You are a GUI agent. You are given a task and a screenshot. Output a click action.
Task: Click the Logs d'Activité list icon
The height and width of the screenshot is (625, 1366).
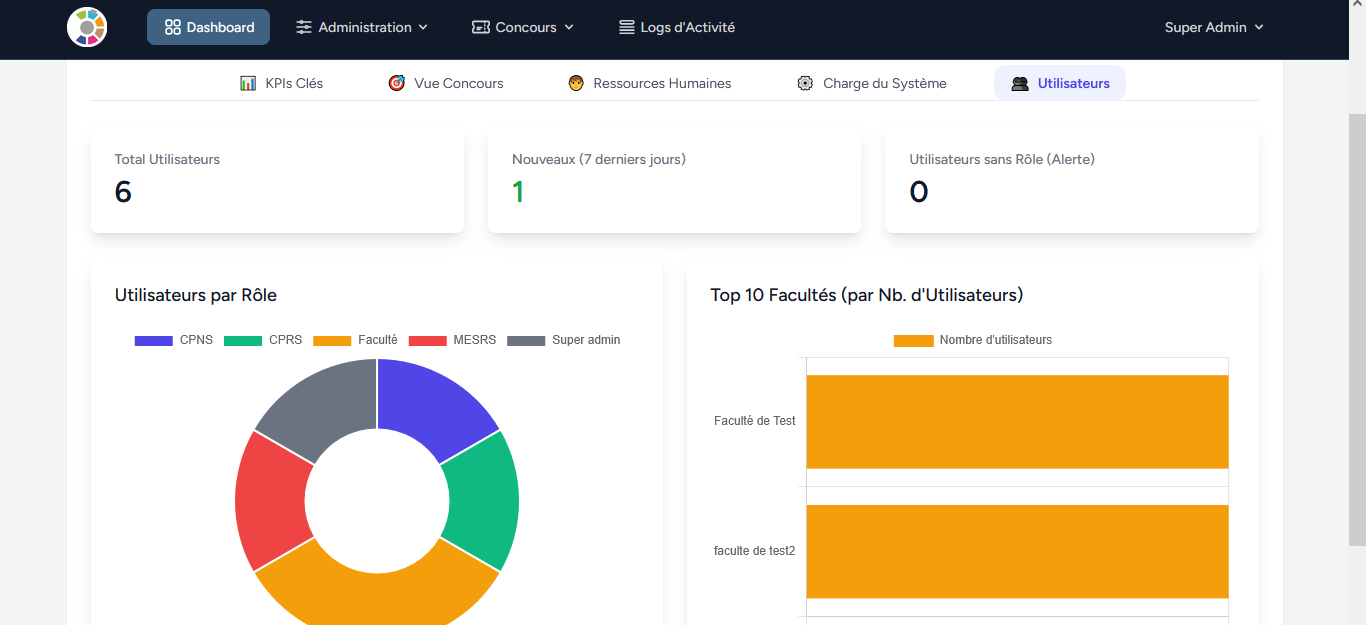tap(627, 27)
